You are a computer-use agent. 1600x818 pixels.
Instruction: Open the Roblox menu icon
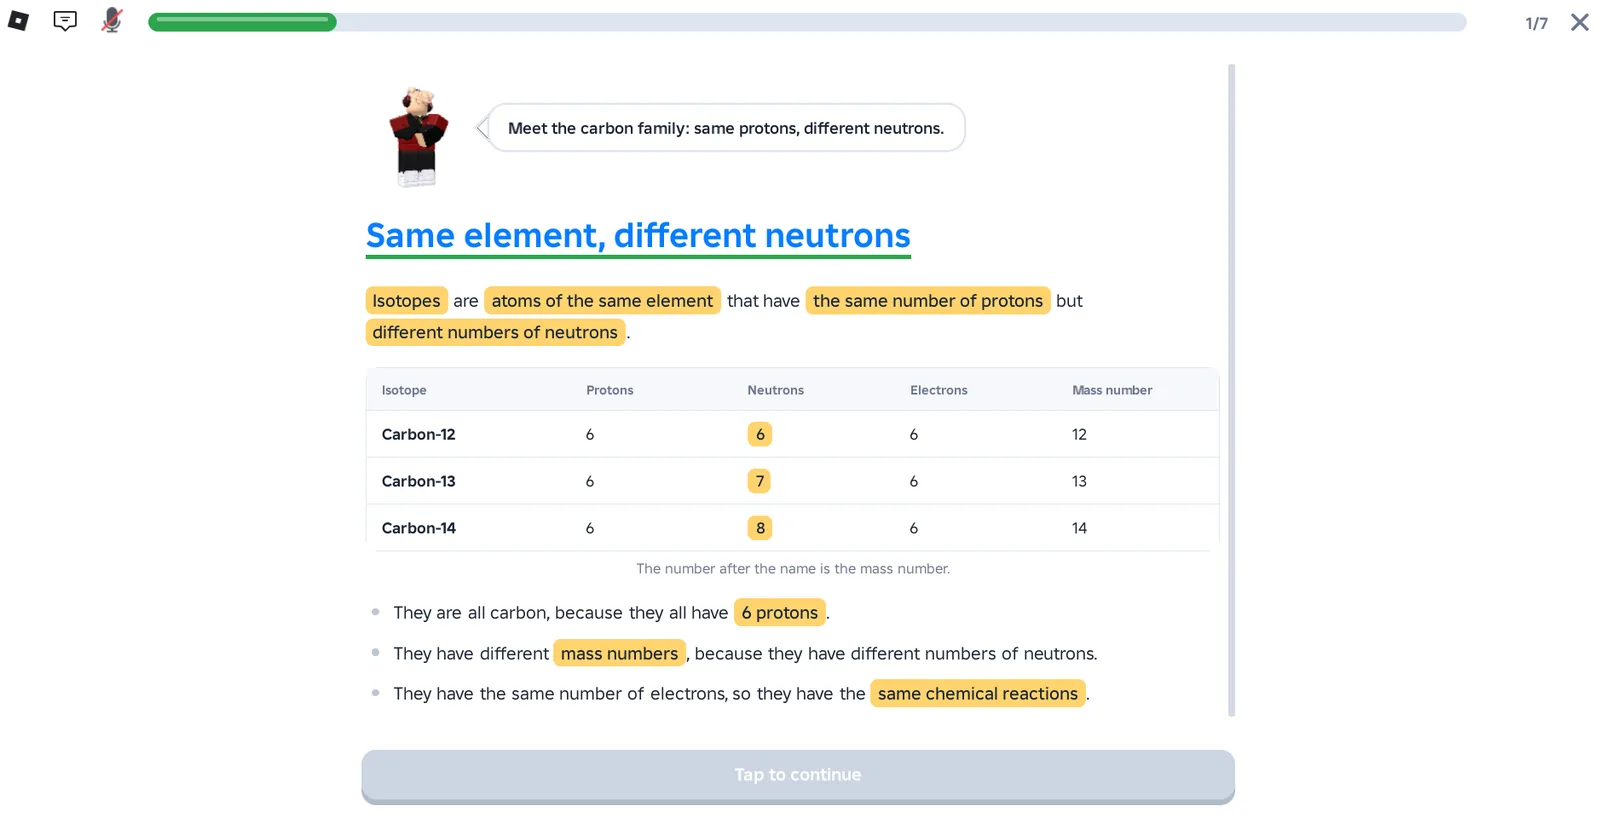[18, 21]
